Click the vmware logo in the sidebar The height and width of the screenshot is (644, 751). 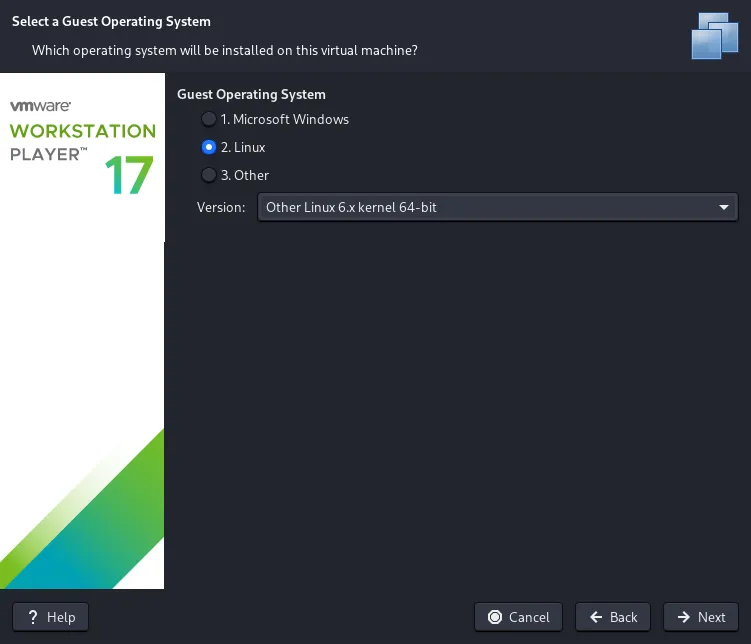[39, 105]
